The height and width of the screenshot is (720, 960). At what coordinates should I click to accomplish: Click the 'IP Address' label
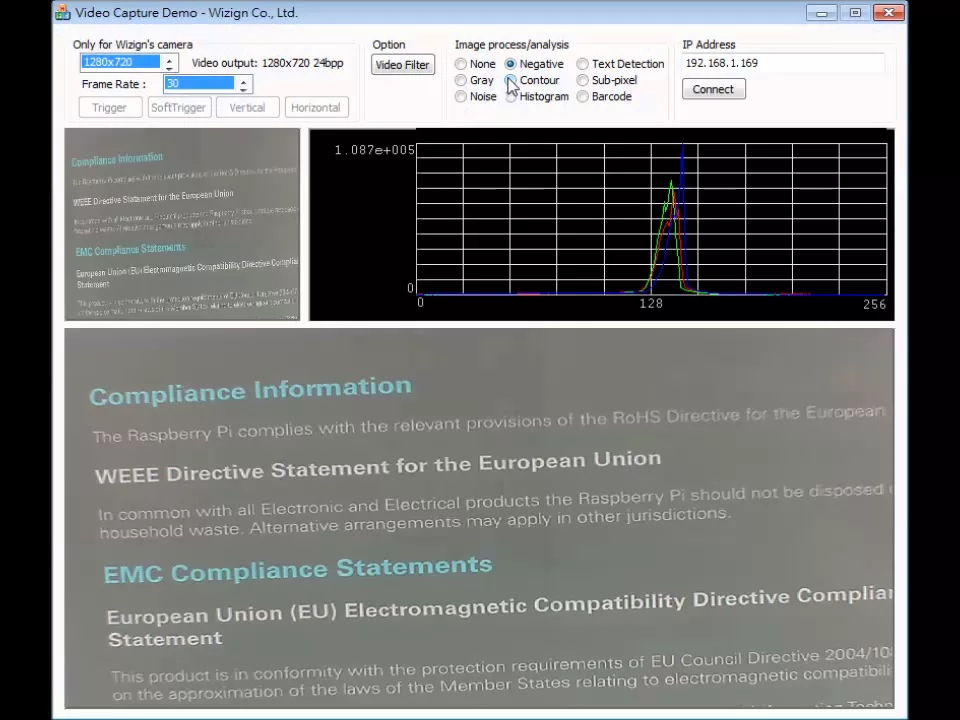(709, 45)
